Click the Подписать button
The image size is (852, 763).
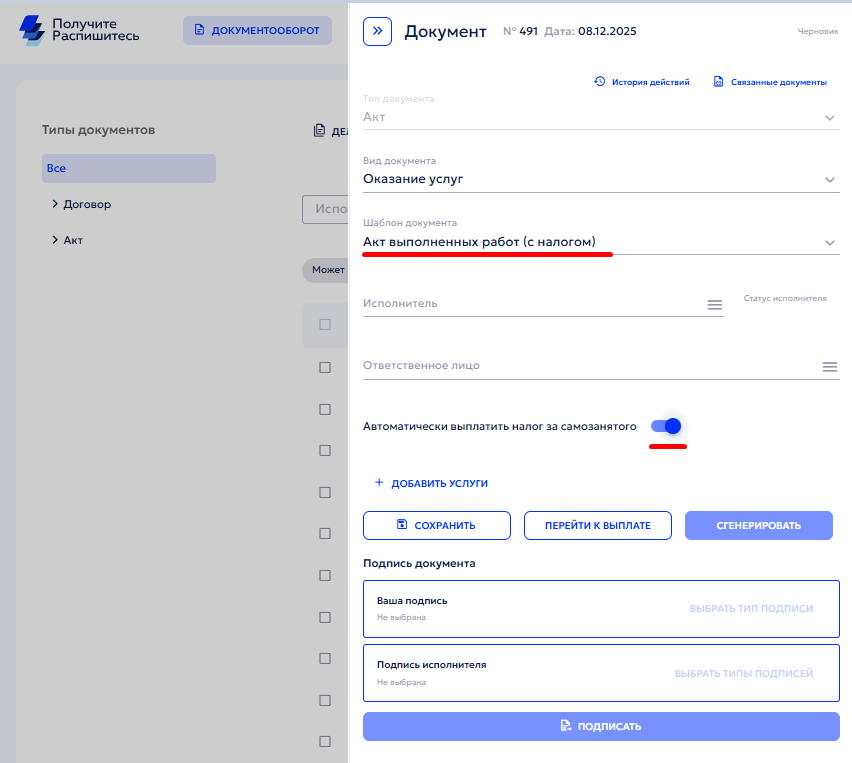601,727
